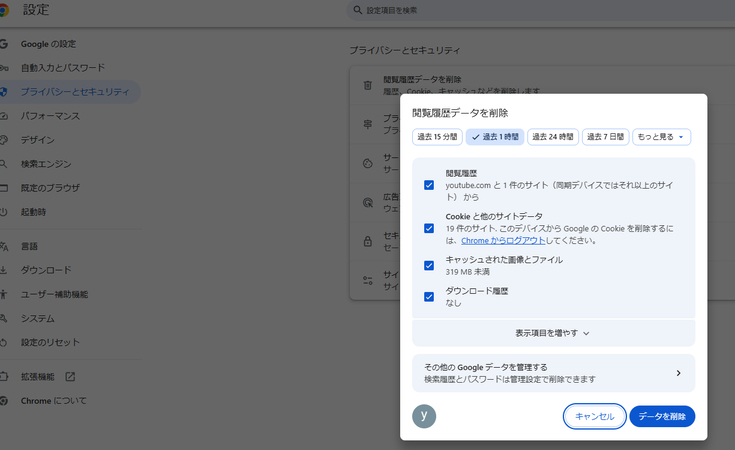The image size is (735, 450).
Task: Click the accessibility icon for ユーザー補助機能
Action: (3, 294)
